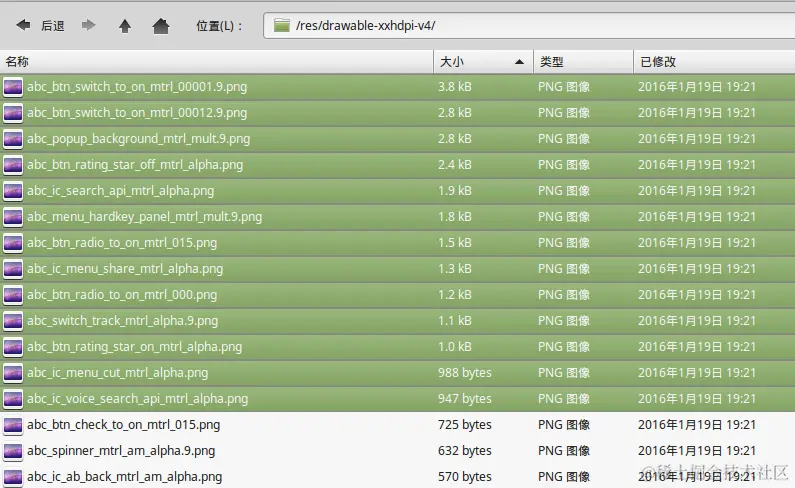Viewport: 795px width, 488px height.
Task: Click icon of abc_btn_radio_to_on_mtrl_000.png
Action: pyautogui.click(x=13, y=295)
